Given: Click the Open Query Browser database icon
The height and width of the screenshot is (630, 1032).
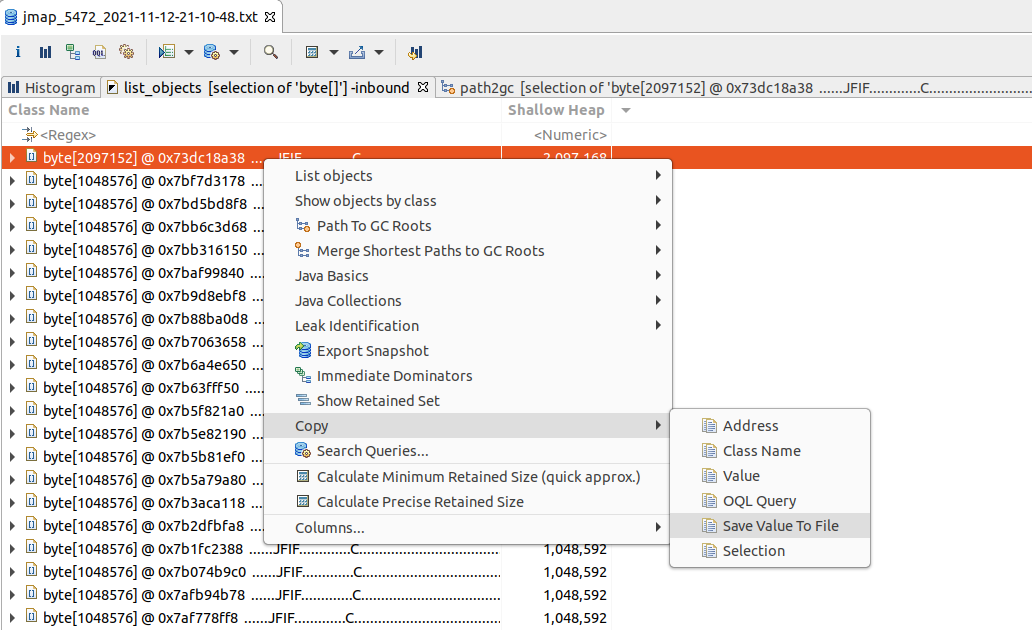Looking at the screenshot, I should (212, 52).
